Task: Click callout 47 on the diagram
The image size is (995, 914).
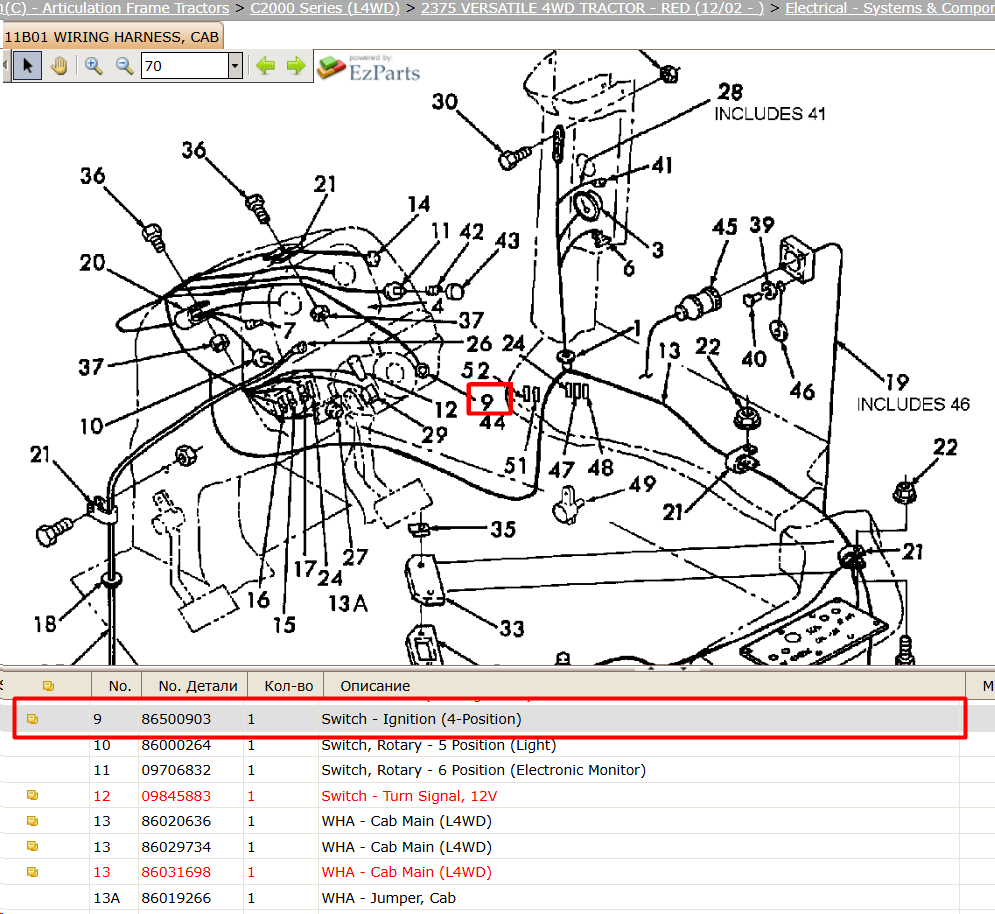Action: click(562, 470)
